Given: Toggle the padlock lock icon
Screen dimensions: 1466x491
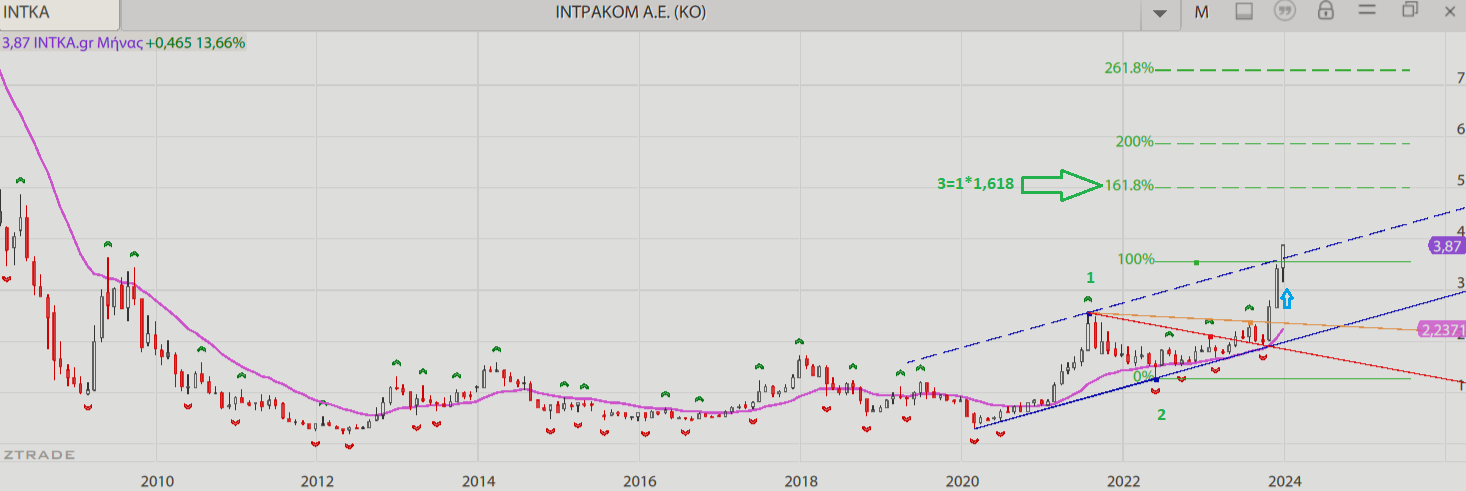Looking at the screenshot, I should [1326, 11].
